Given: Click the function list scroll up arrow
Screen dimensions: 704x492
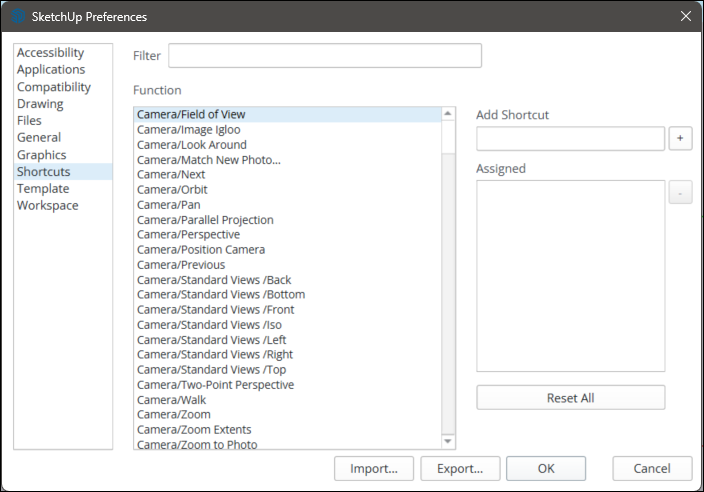Looking at the screenshot, I should coord(448,114).
